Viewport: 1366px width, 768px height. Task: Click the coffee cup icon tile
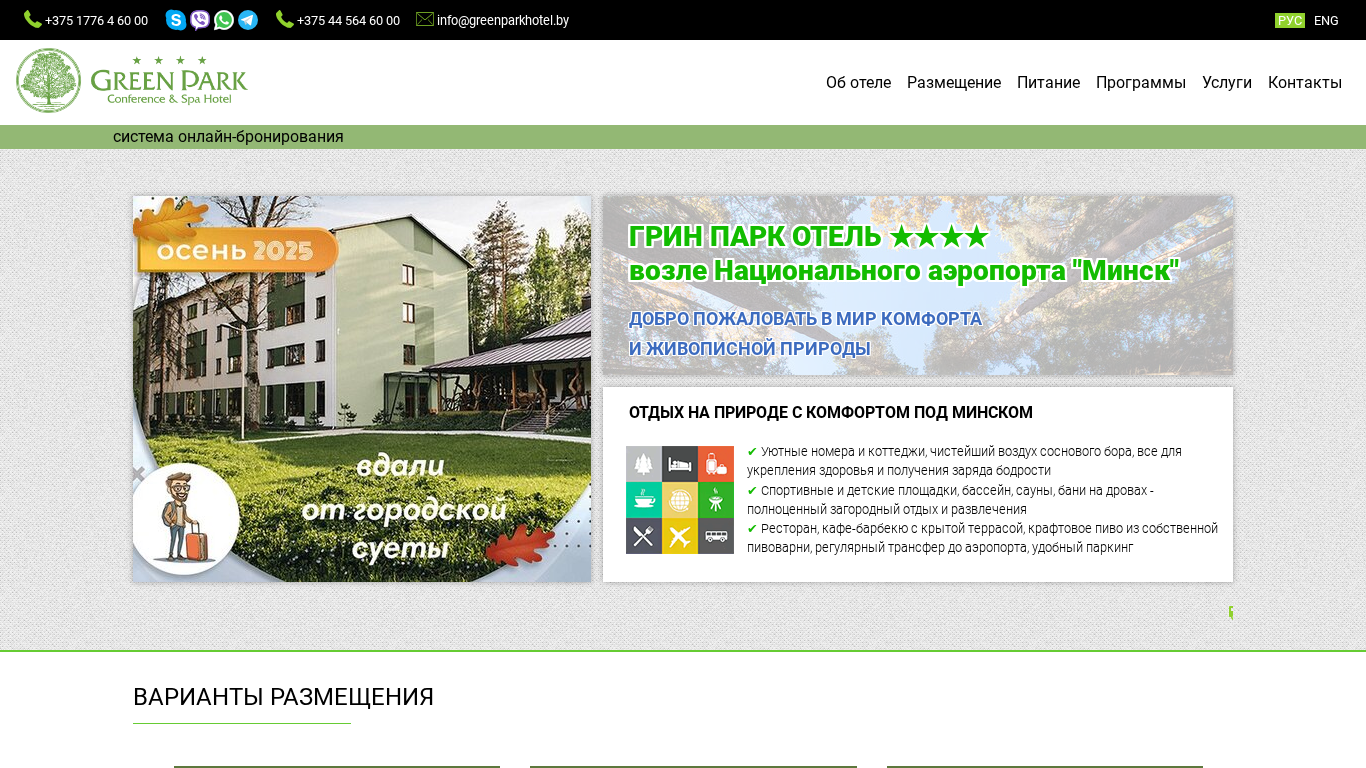(x=644, y=500)
